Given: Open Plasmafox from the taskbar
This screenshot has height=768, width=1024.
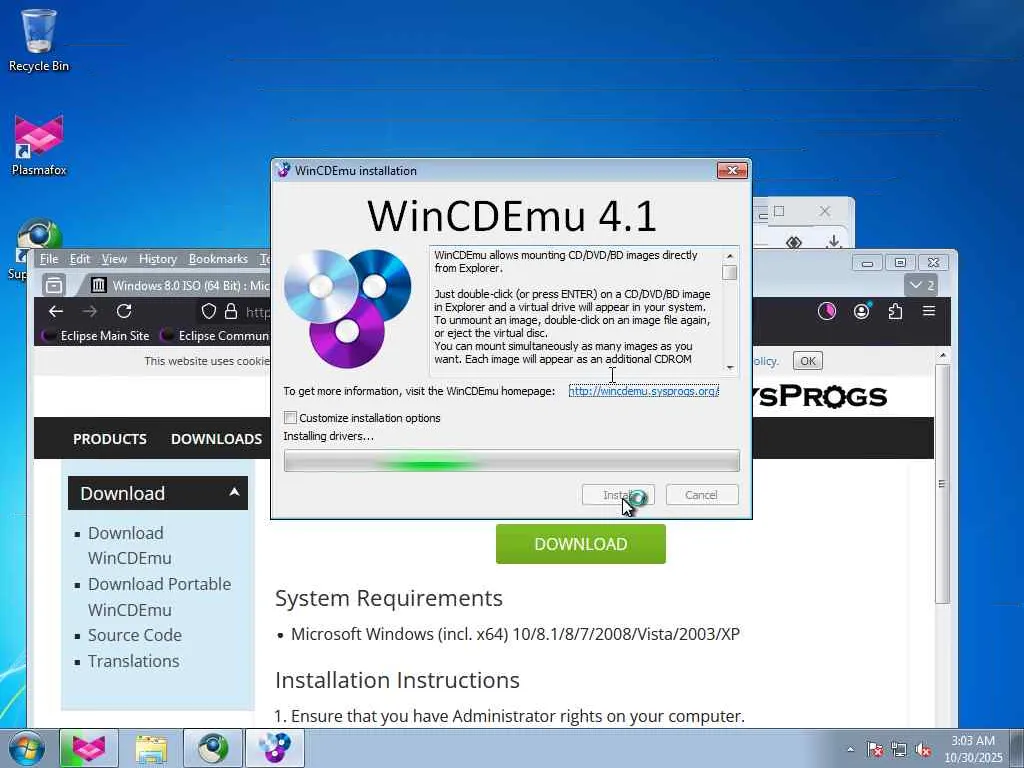Looking at the screenshot, I should coord(89,748).
